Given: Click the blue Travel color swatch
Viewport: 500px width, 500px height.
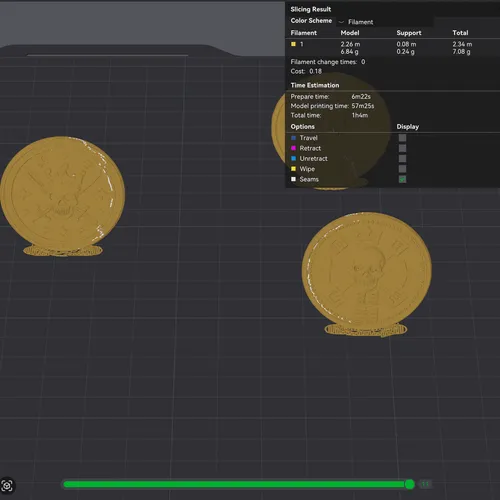Looking at the screenshot, I should click(x=293, y=138).
